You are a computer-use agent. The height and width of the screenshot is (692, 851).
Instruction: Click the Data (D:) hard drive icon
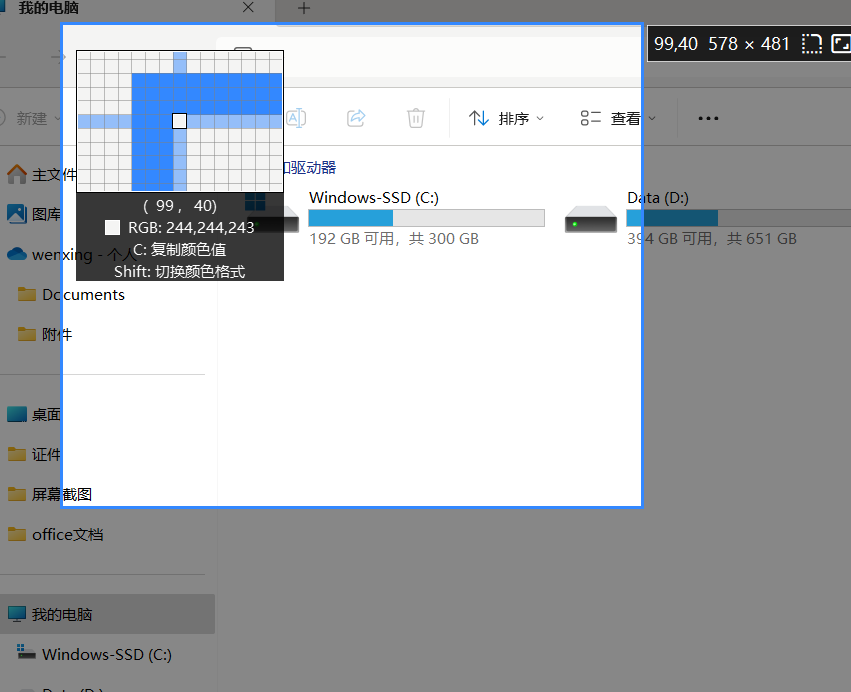tap(590, 219)
